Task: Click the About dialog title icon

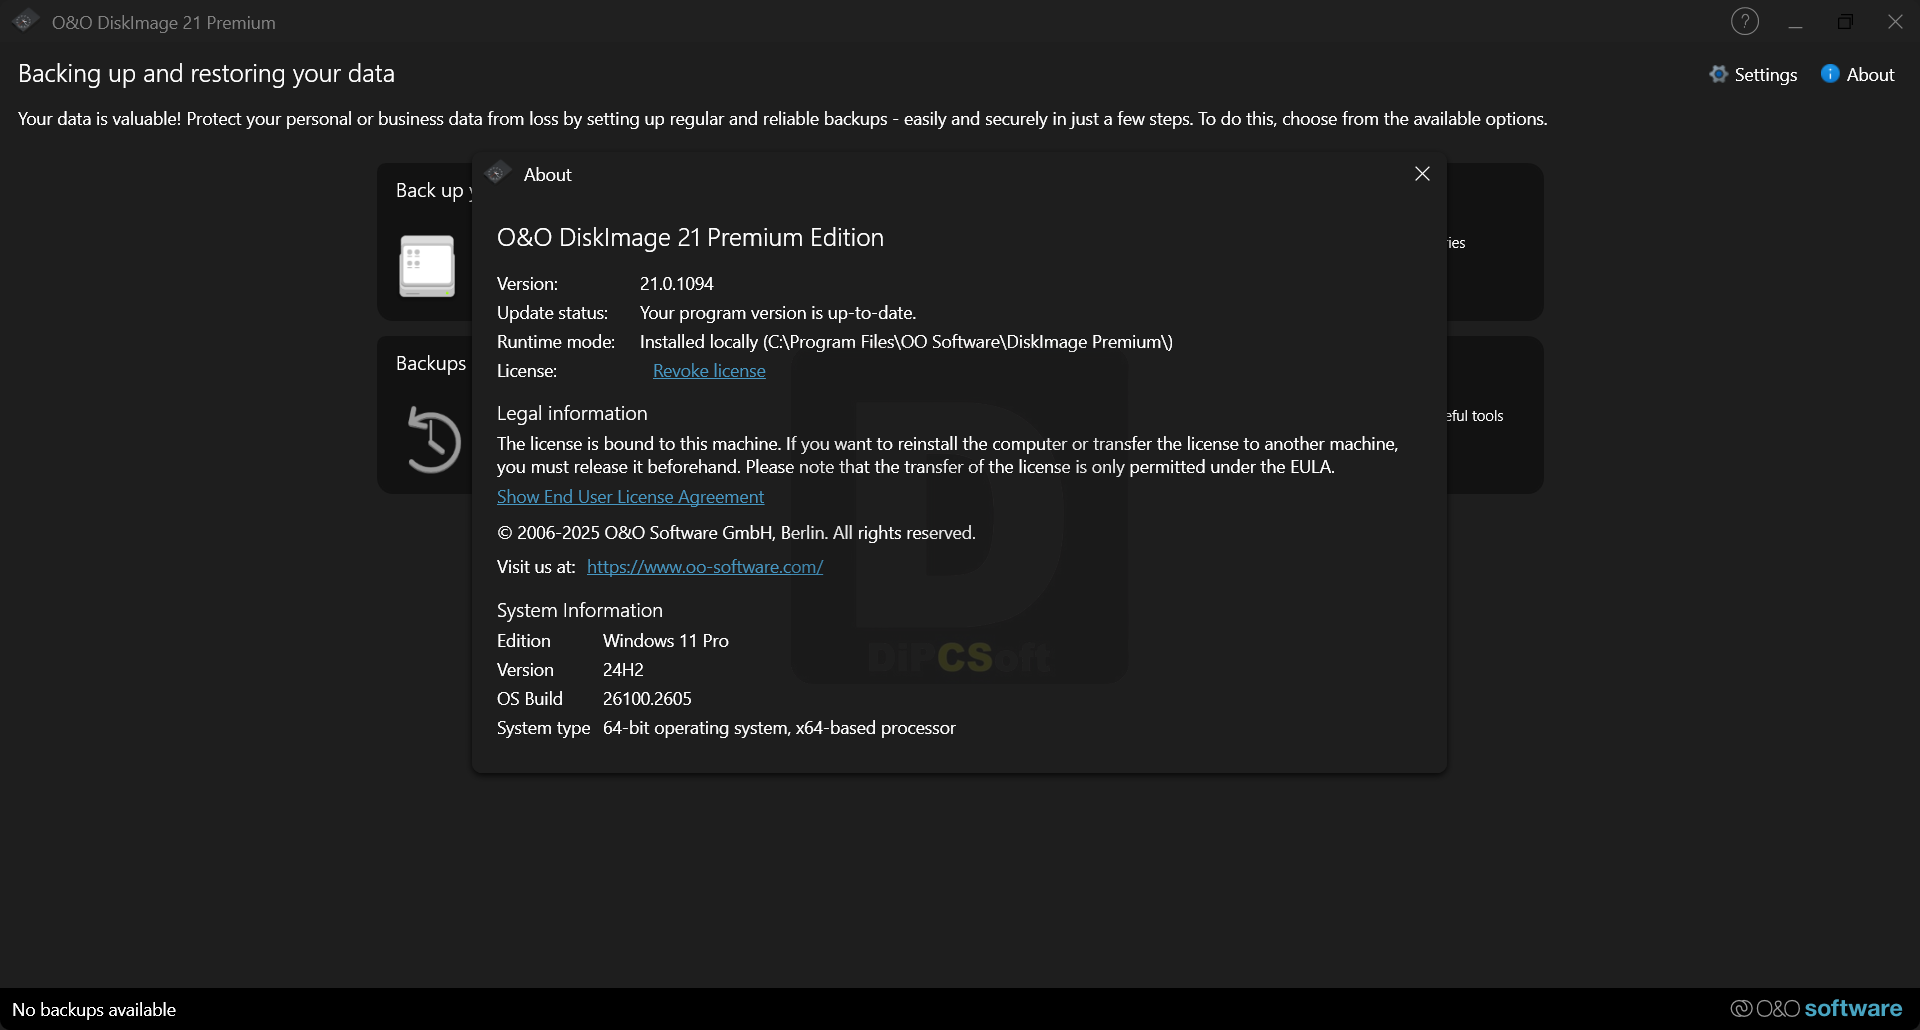Action: click(497, 173)
